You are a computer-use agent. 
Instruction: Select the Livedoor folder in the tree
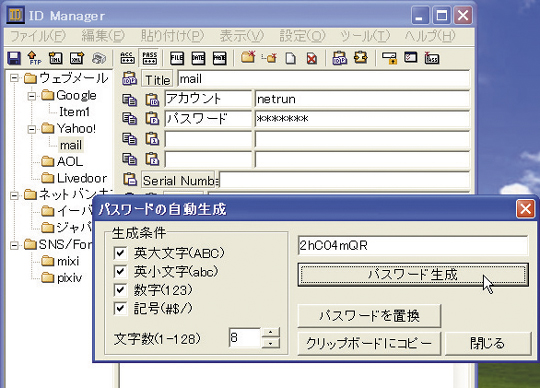(x=82, y=178)
